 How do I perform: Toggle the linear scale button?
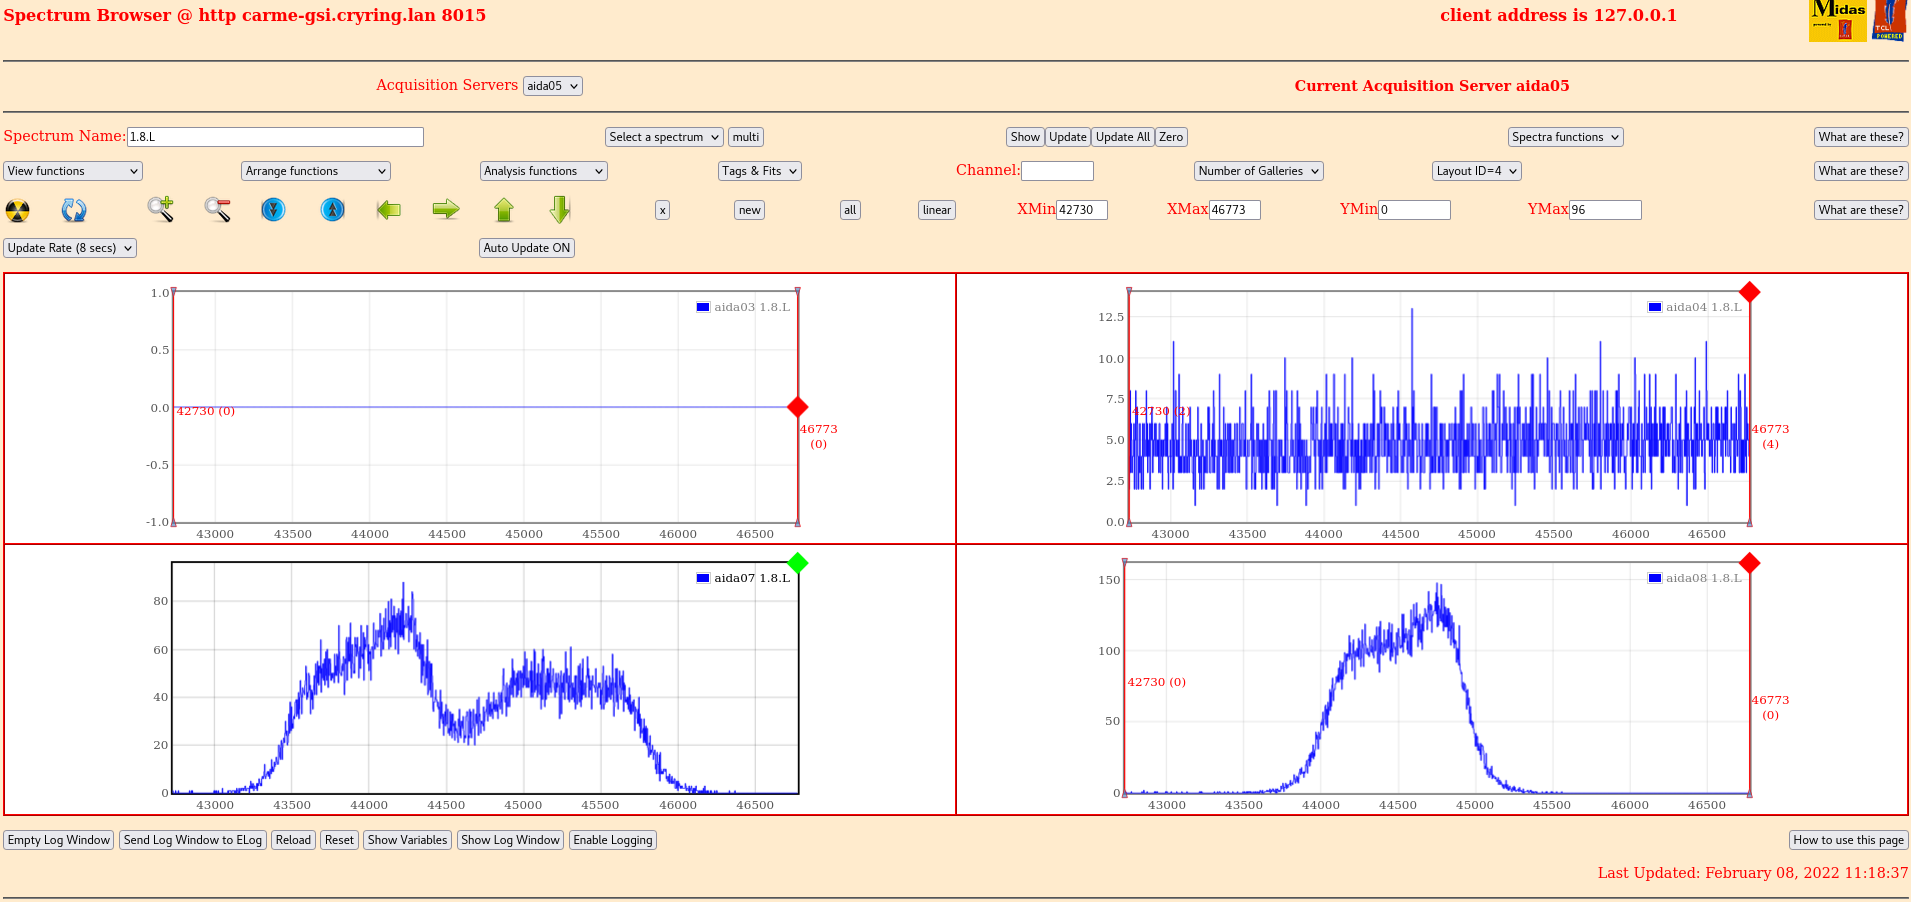coord(937,210)
